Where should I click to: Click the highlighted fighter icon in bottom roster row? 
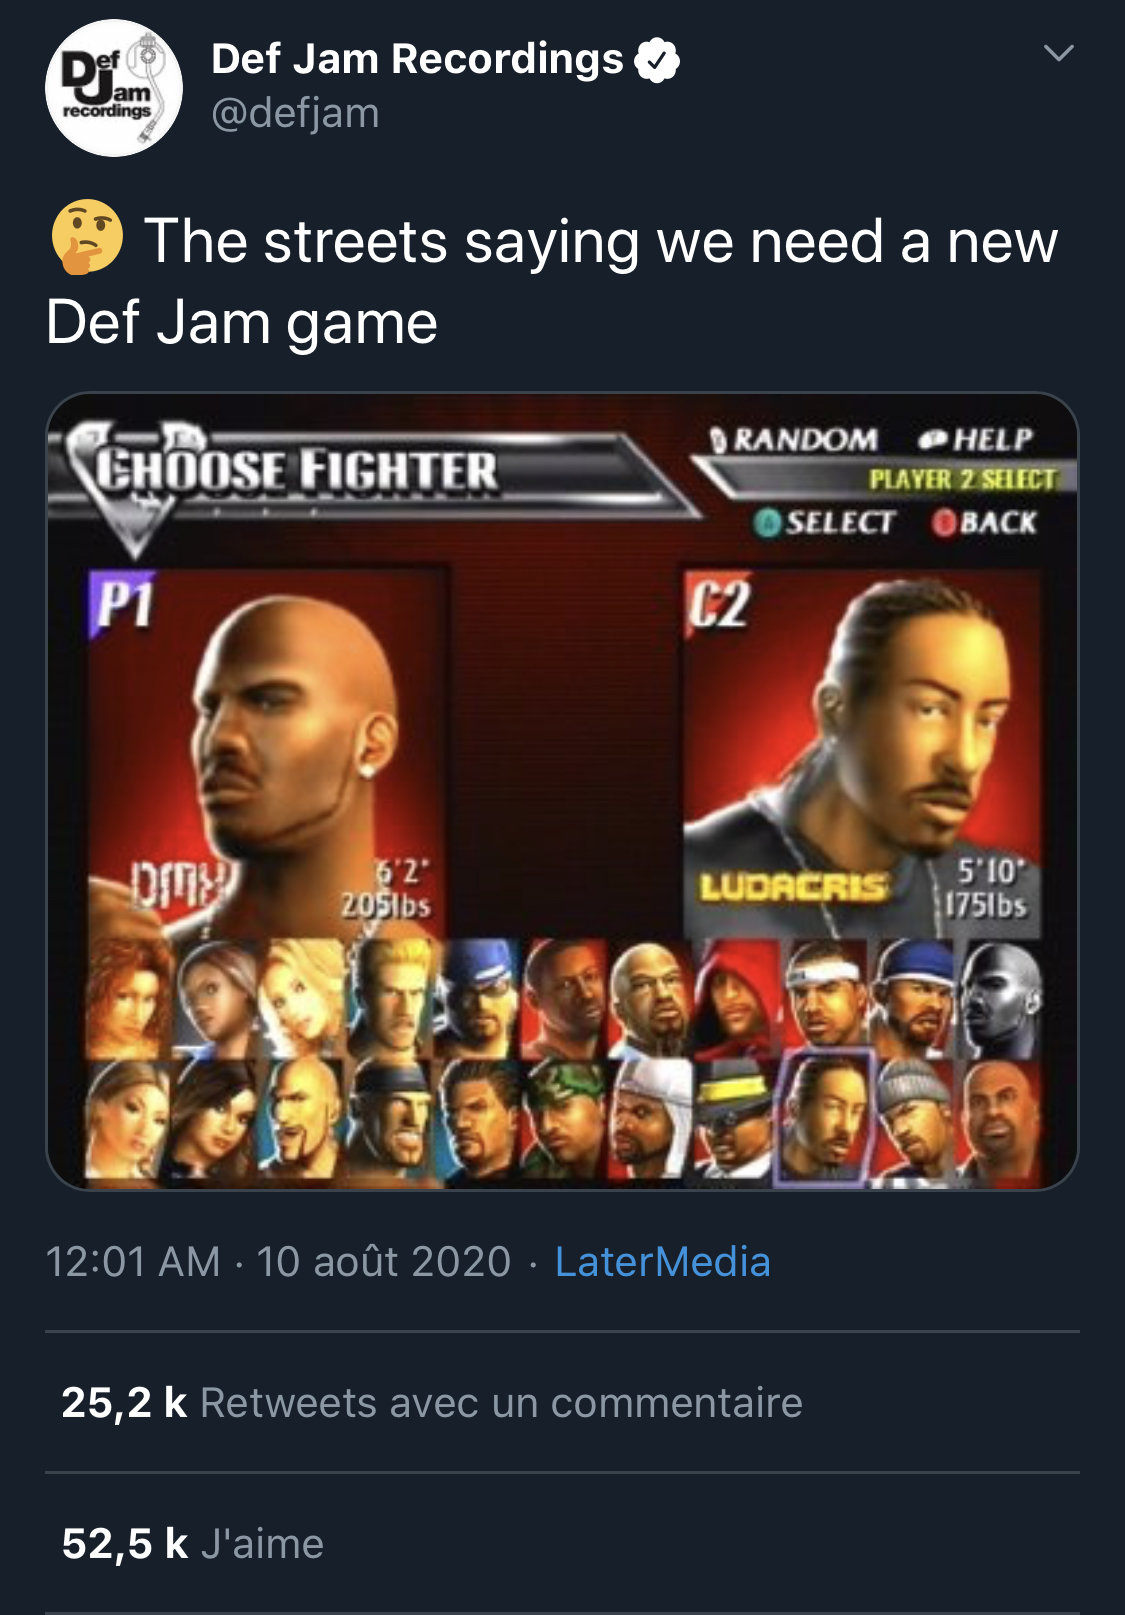click(825, 1119)
